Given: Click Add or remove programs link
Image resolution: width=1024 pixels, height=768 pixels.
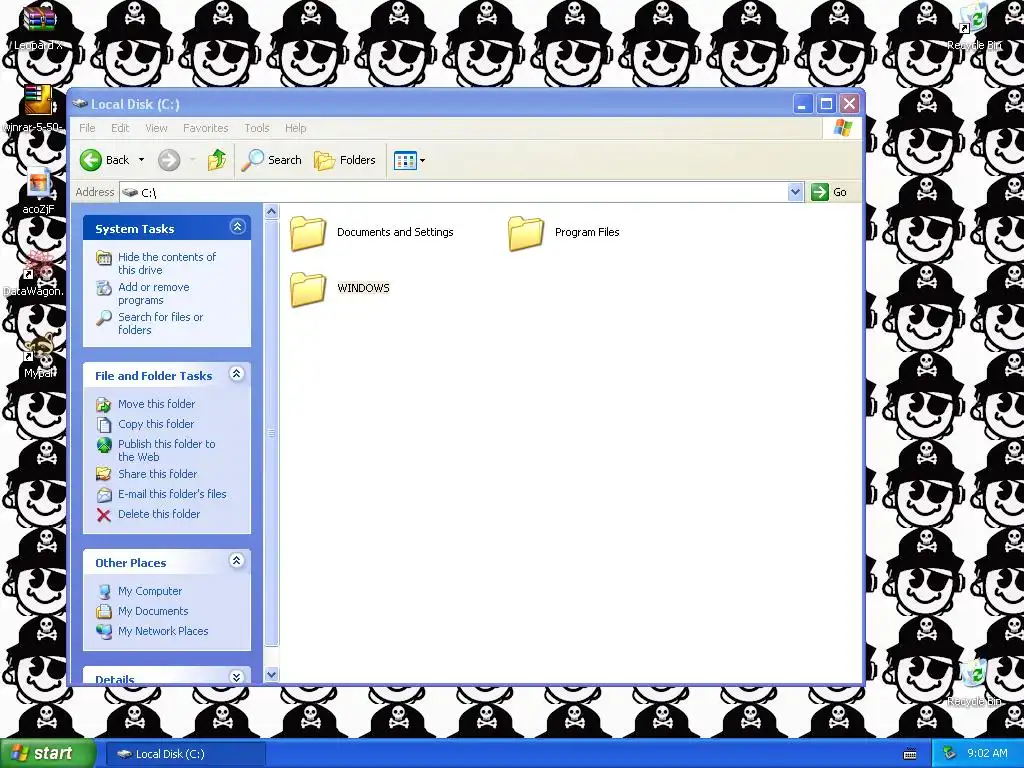Looking at the screenshot, I should point(153,294).
